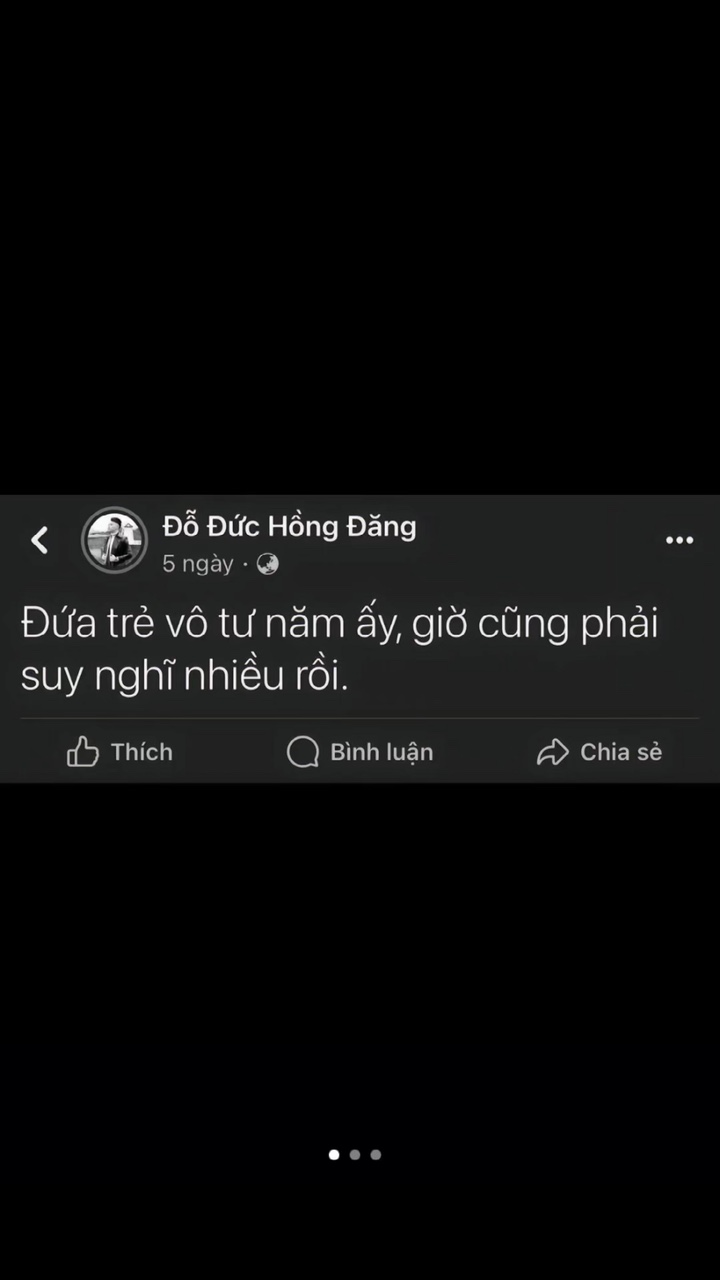720x1280 pixels.
Task: Click the thumbs-up Thích icon
Action: pos(83,752)
